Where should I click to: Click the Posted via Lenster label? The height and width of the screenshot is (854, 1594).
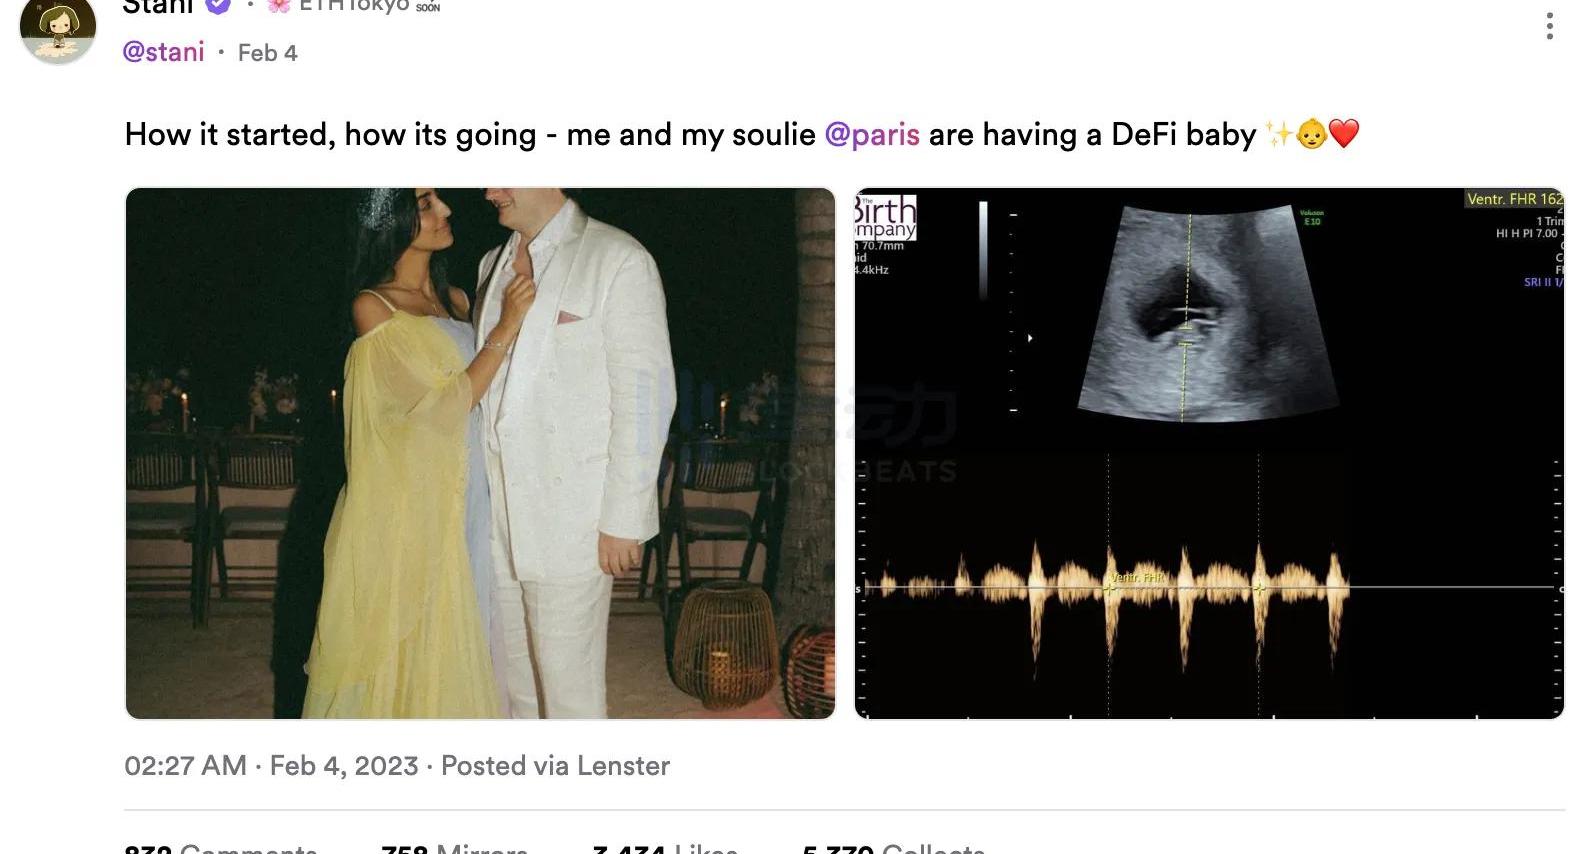click(555, 766)
